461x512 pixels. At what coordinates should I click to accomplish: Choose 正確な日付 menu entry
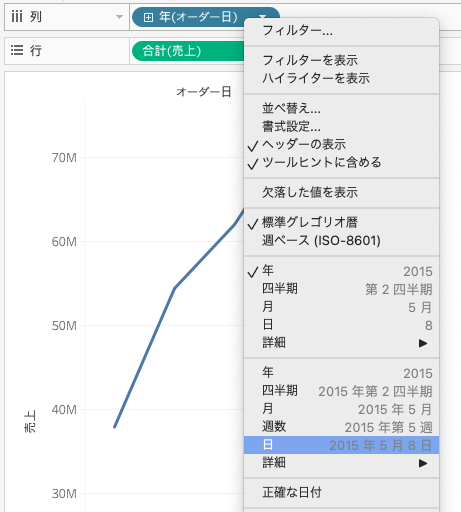click(341, 492)
